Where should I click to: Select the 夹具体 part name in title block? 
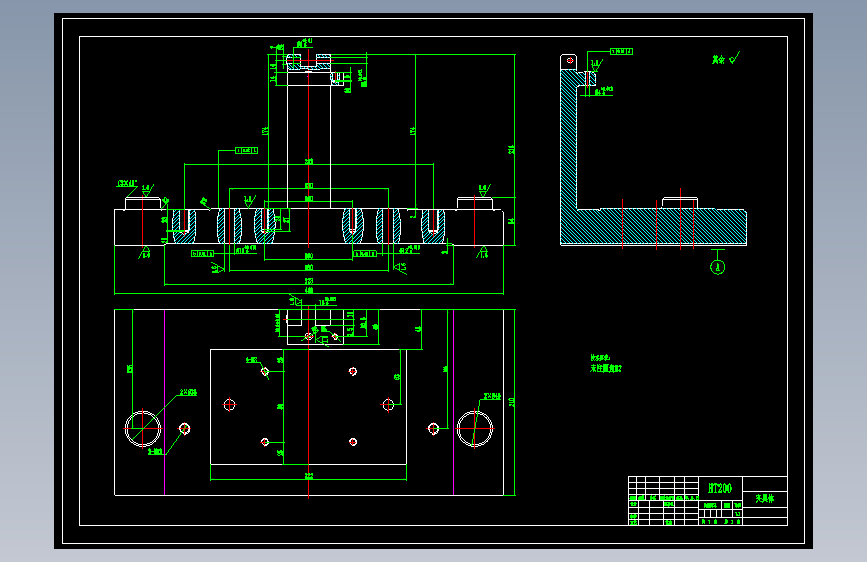point(765,498)
